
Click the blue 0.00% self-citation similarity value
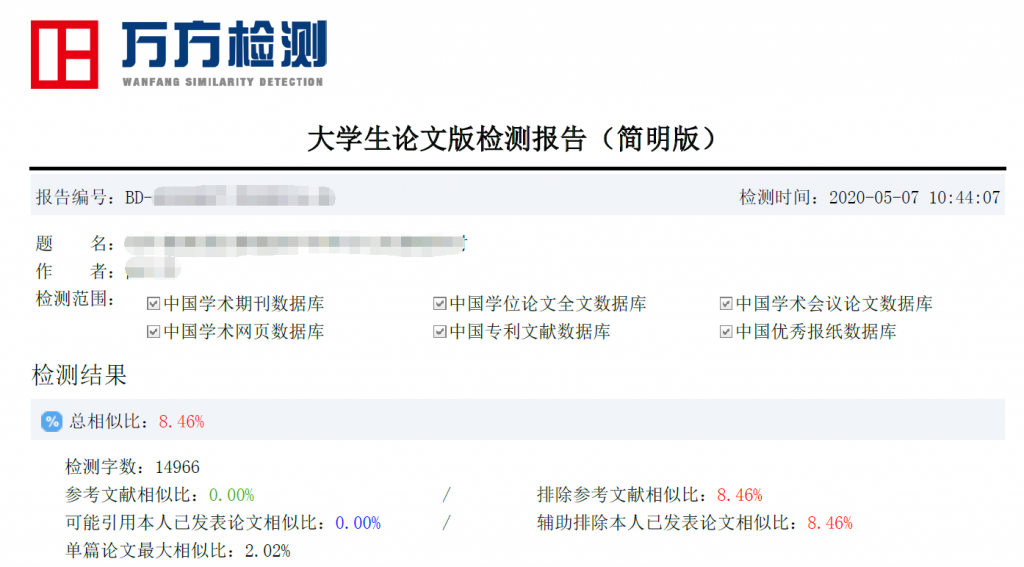point(358,523)
